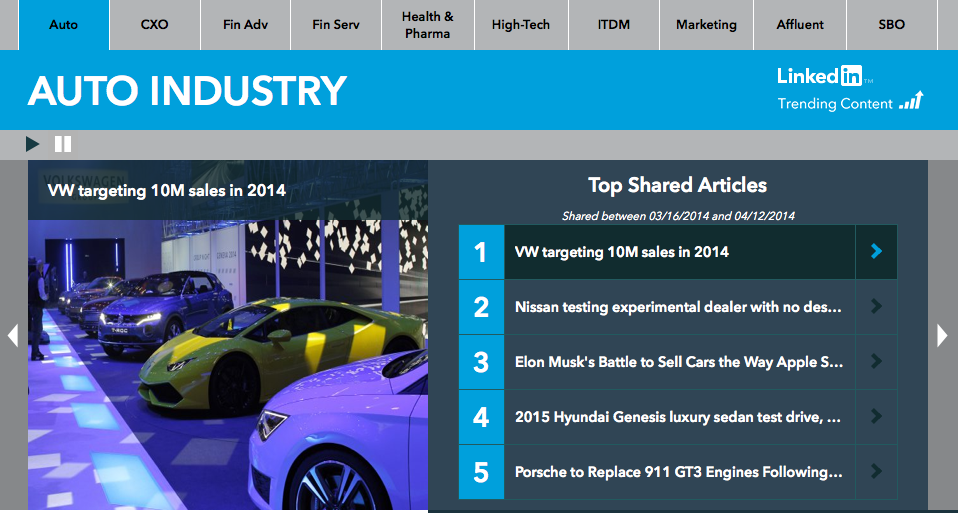Click the Trending Content bar-chart icon

click(912, 101)
